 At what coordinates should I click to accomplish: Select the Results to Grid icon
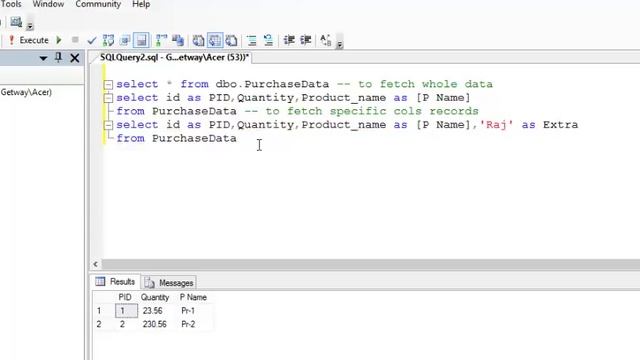(x=215, y=40)
